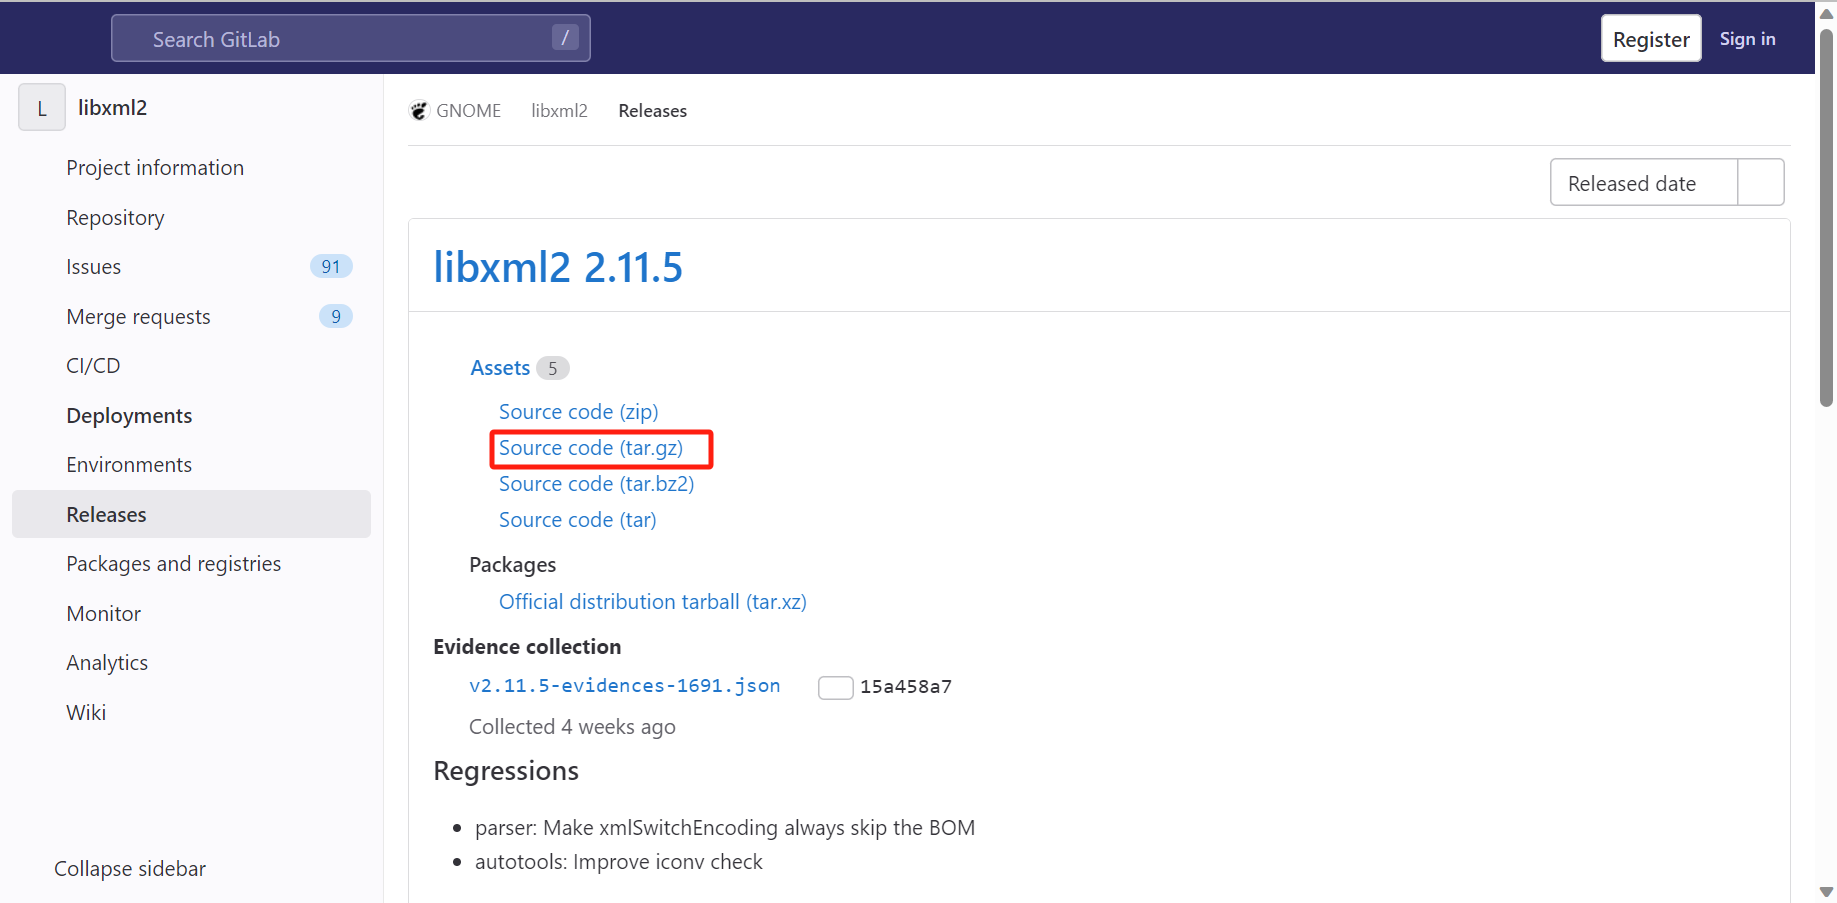Click the scroll-down arrow on the scrollbar
Viewport: 1837px width, 903px height.
click(1824, 891)
